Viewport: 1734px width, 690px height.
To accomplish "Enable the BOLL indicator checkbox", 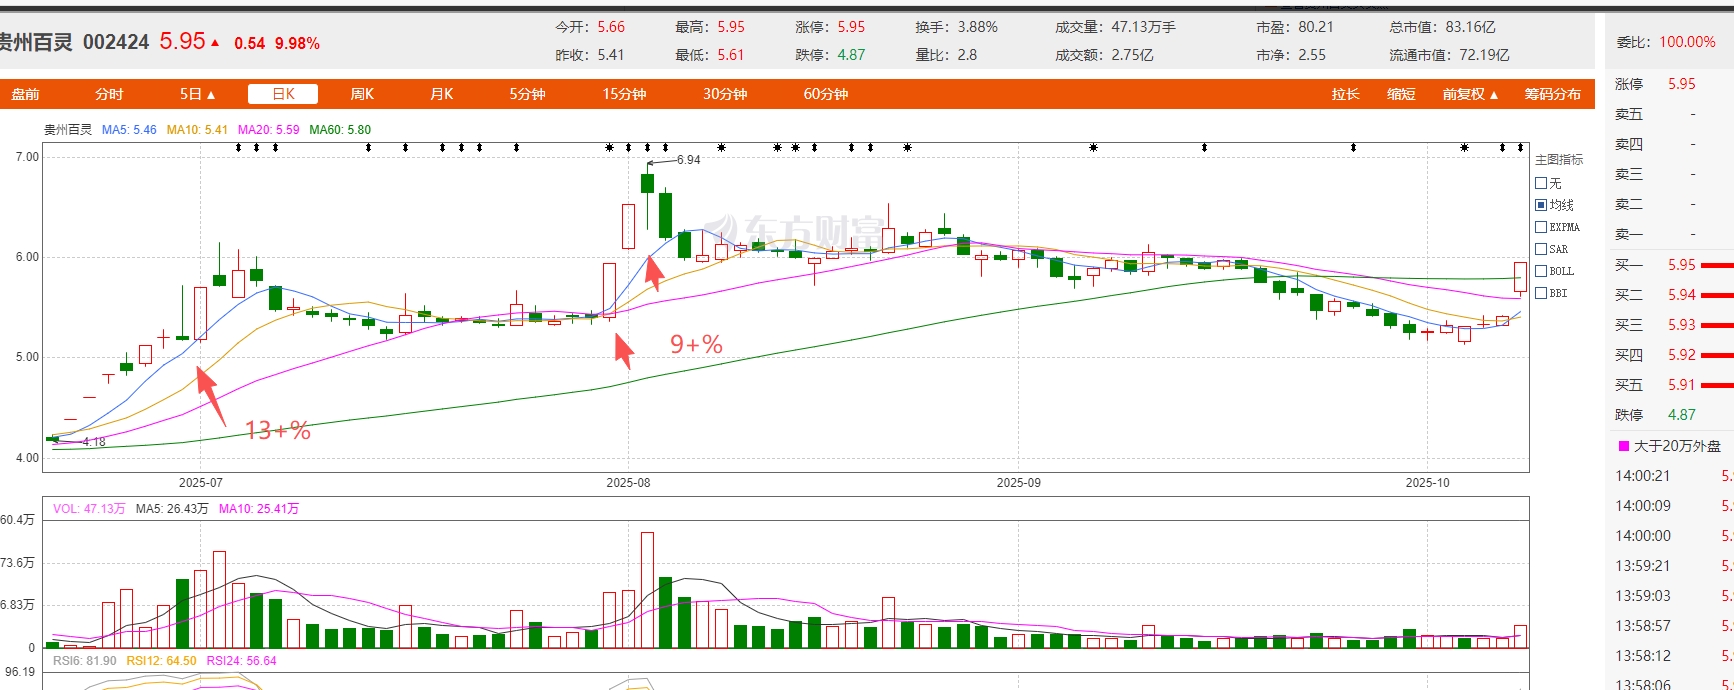I will pyautogui.click(x=1541, y=271).
